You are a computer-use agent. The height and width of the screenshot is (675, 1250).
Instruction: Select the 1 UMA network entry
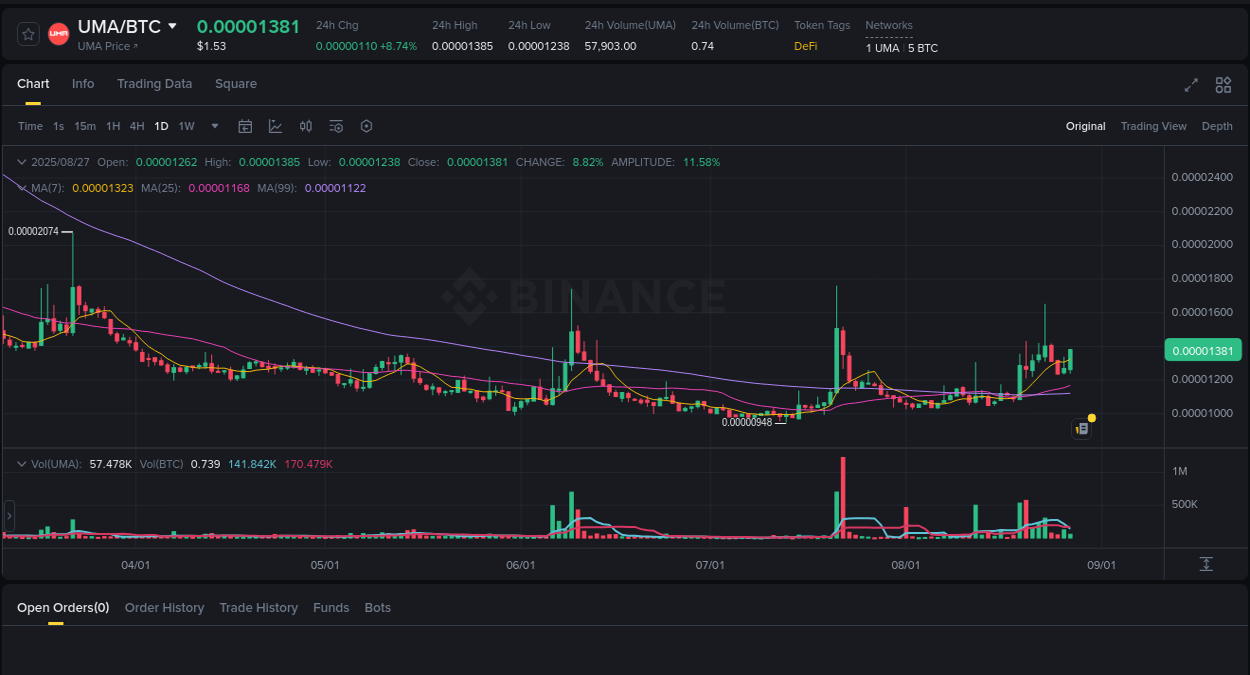click(882, 48)
